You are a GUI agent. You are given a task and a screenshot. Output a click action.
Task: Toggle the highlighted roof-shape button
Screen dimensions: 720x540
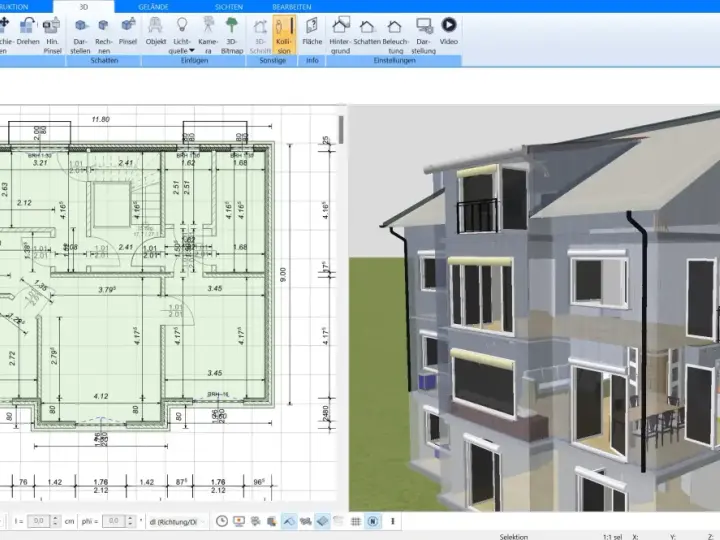click(x=289, y=521)
